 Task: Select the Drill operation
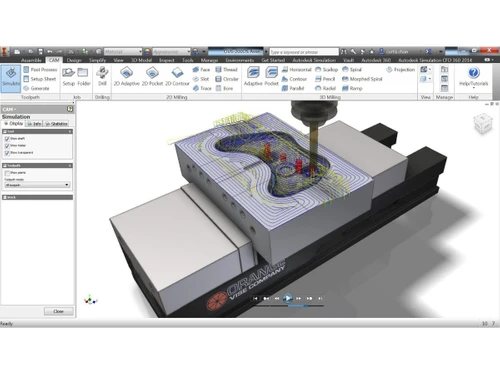point(102,77)
